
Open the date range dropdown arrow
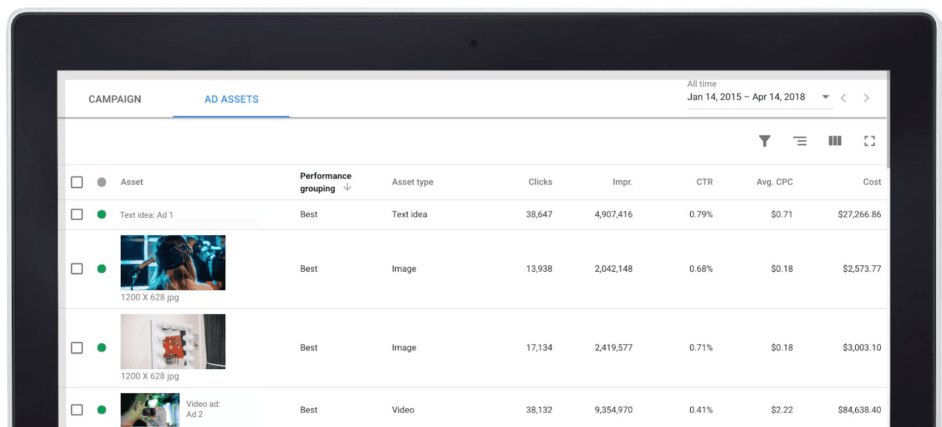(x=825, y=97)
